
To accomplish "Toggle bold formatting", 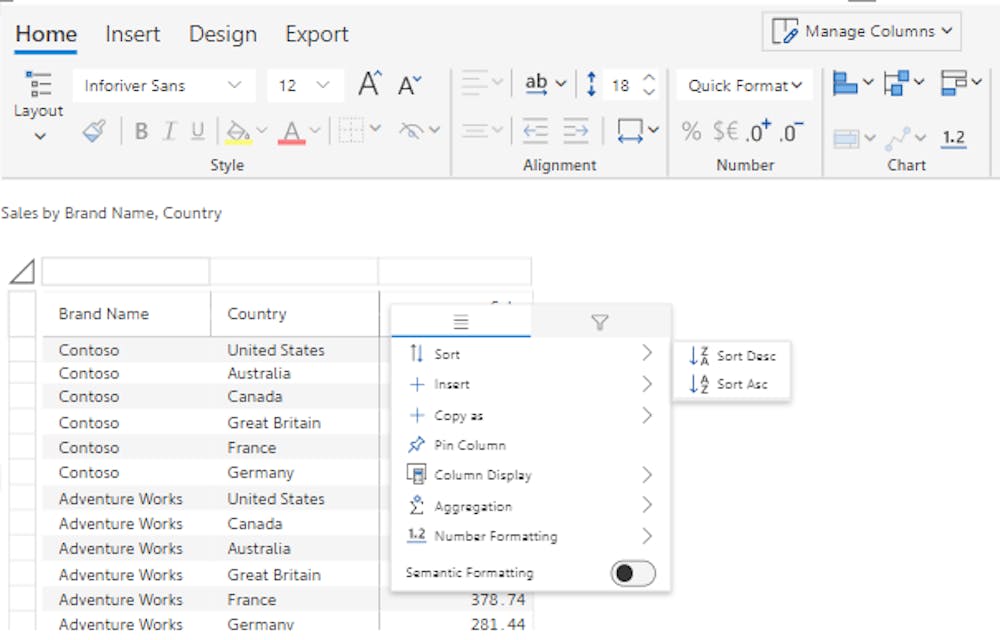I will (141, 131).
